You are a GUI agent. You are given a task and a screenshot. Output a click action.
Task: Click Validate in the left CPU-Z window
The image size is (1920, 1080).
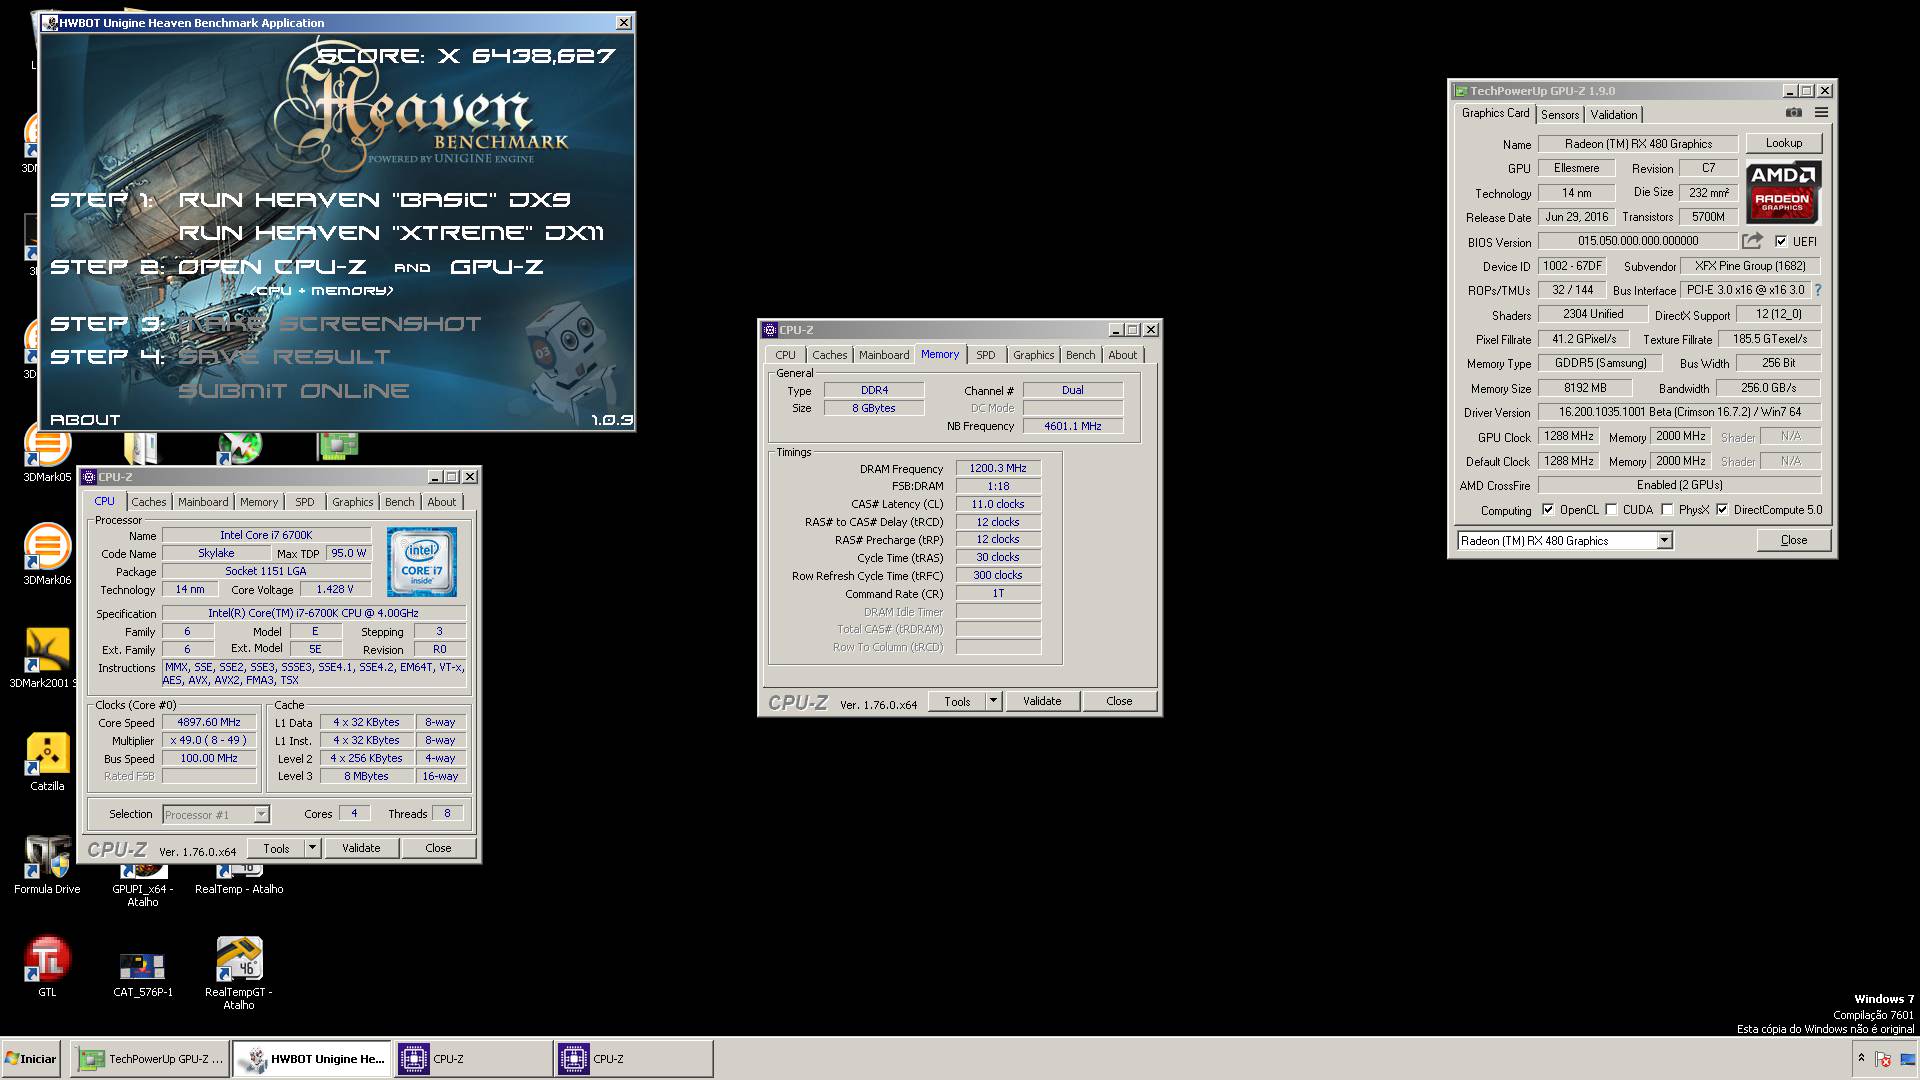point(361,848)
